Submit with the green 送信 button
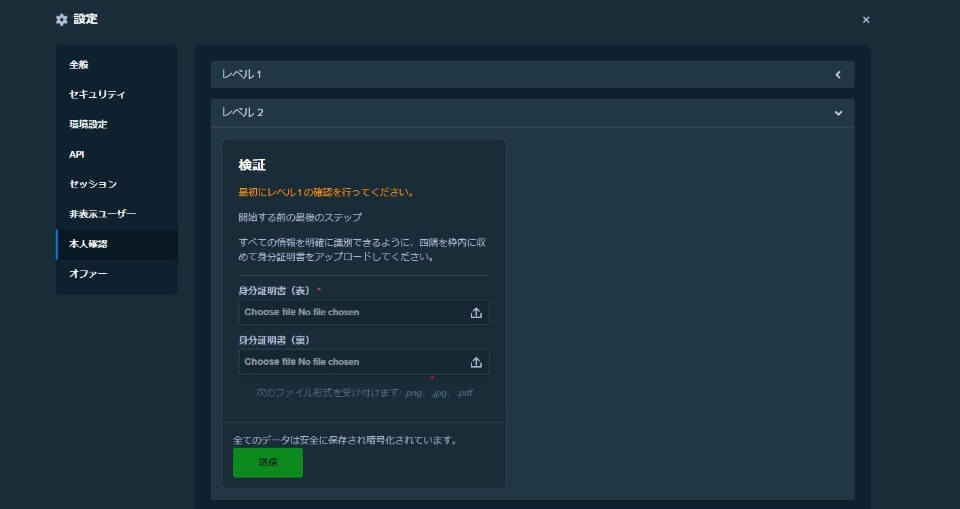This screenshot has height=509, width=960. (268, 462)
